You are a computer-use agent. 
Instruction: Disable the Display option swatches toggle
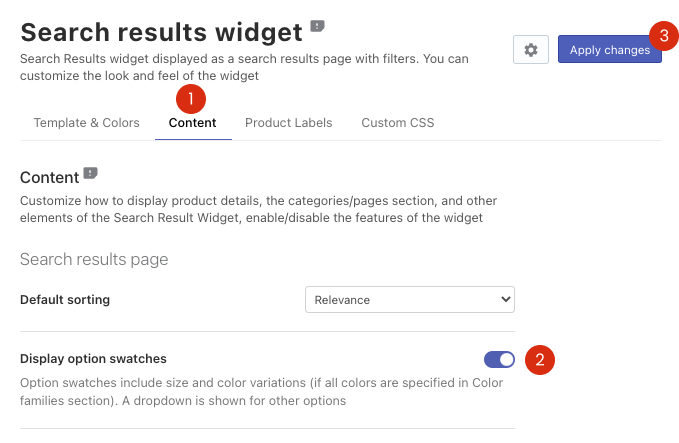(x=499, y=359)
